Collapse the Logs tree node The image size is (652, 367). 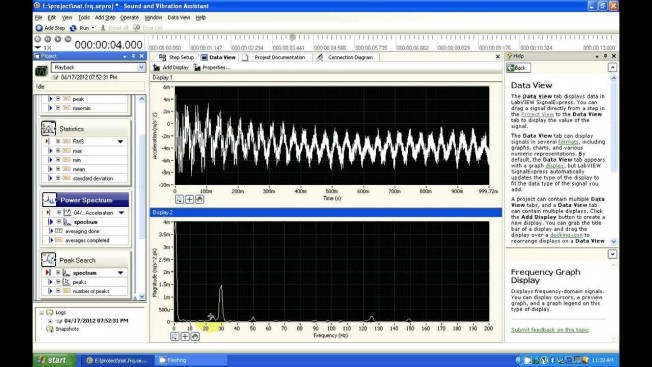click(42, 312)
